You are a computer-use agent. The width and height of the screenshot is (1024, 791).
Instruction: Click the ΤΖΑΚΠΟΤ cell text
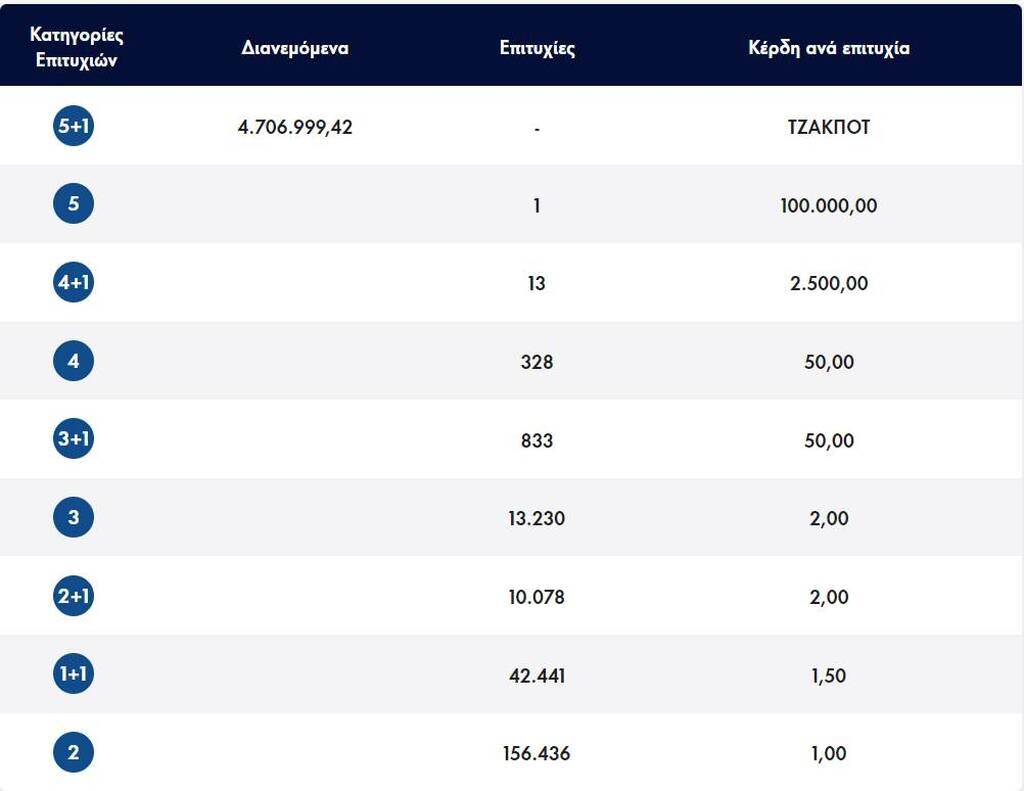pyautogui.click(x=829, y=127)
